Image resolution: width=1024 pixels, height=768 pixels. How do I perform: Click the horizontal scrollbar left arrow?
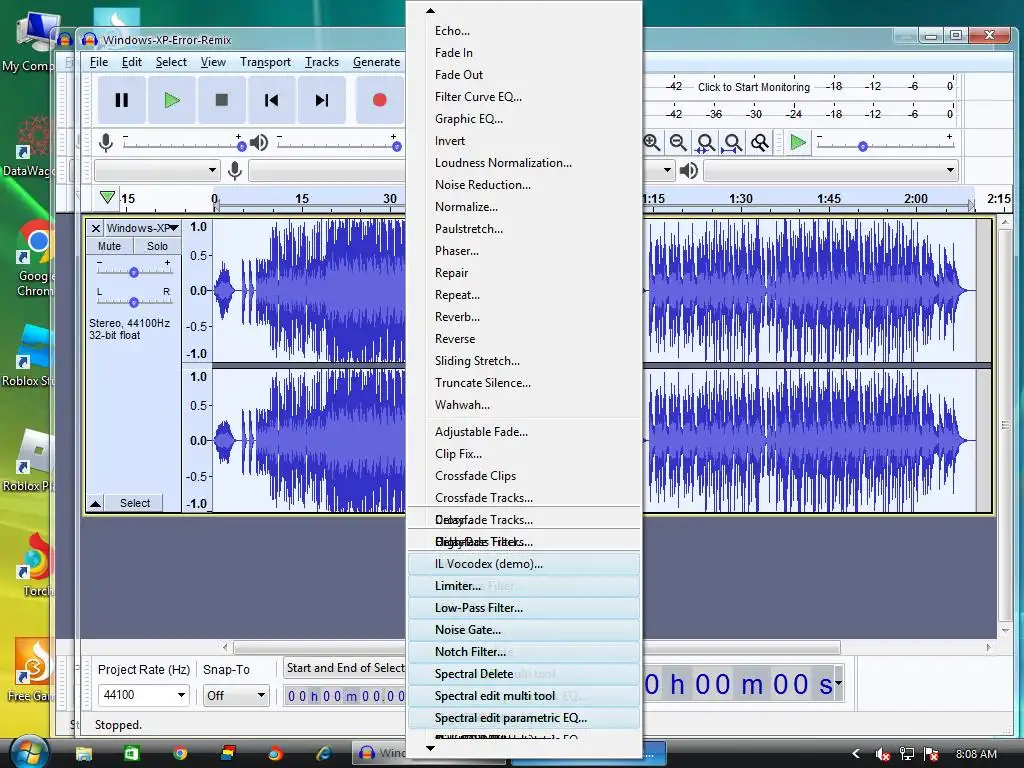point(225,647)
